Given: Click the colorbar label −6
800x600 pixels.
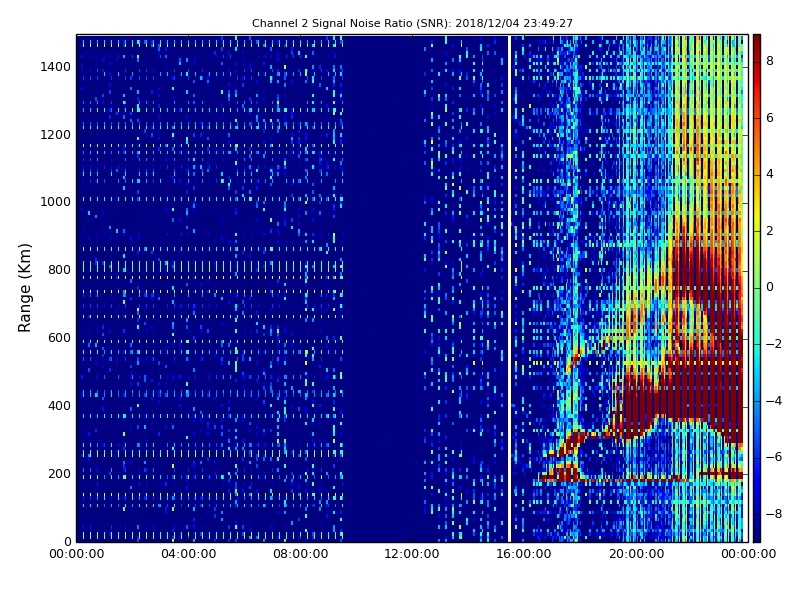Looking at the screenshot, I should (774, 457).
